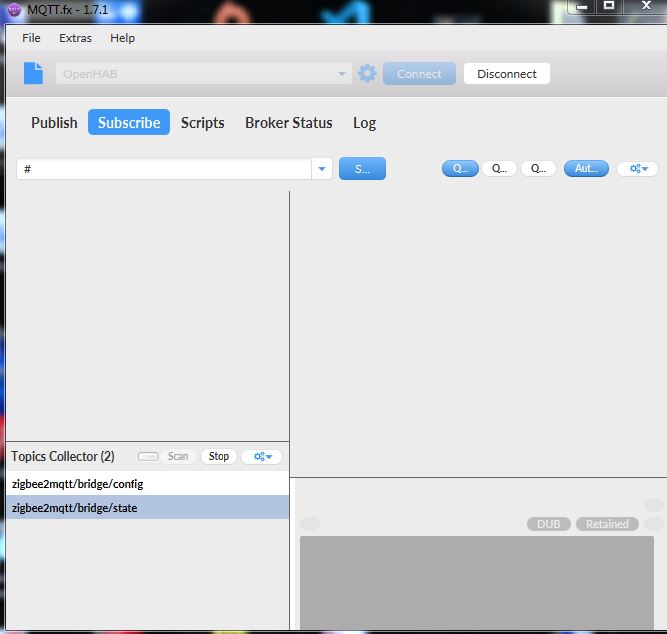Viewport: 667px width, 634px height.
Task: Open the Help menu
Action: coord(123,38)
